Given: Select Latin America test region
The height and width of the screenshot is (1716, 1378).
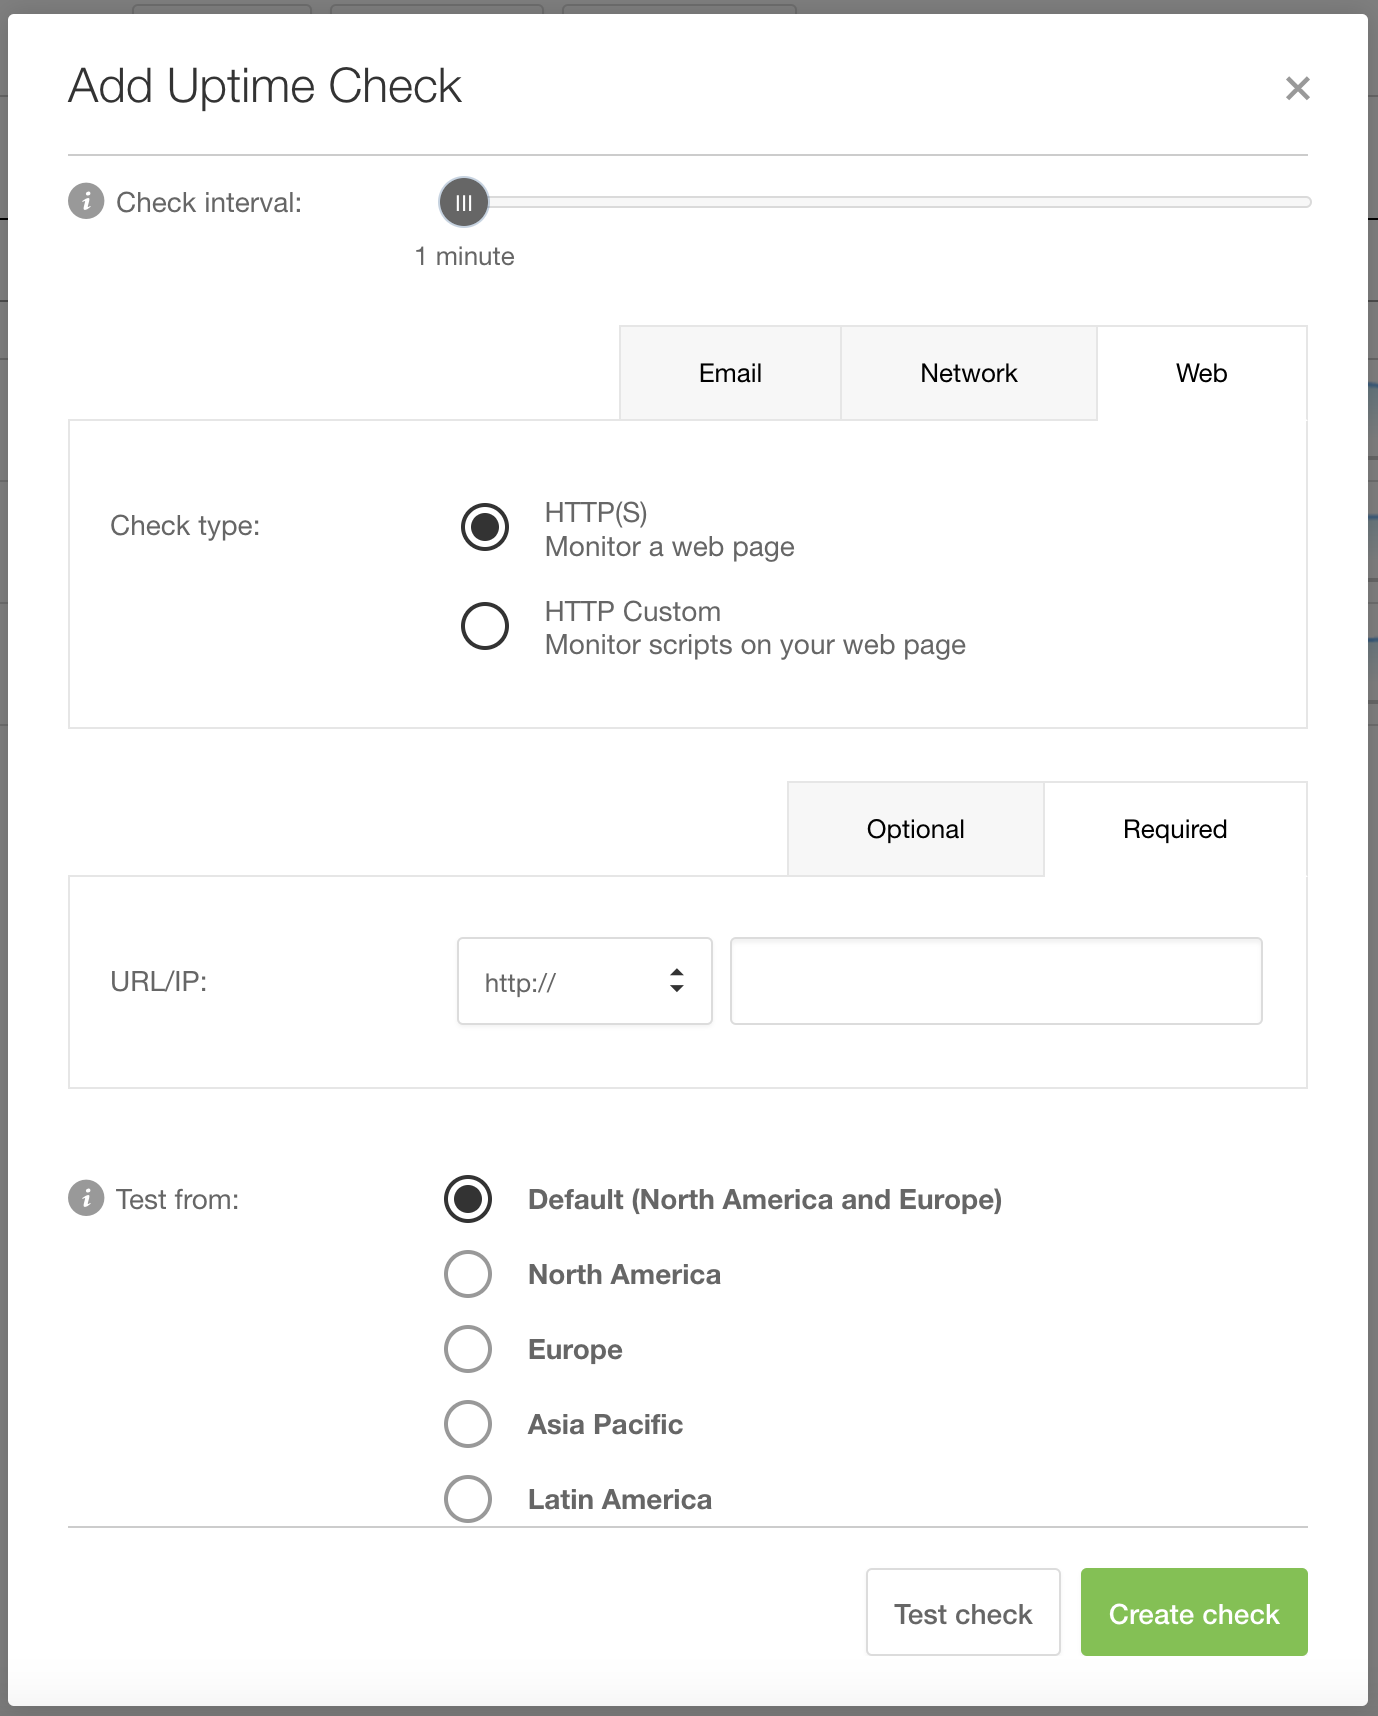Looking at the screenshot, I should point(468,1498).
